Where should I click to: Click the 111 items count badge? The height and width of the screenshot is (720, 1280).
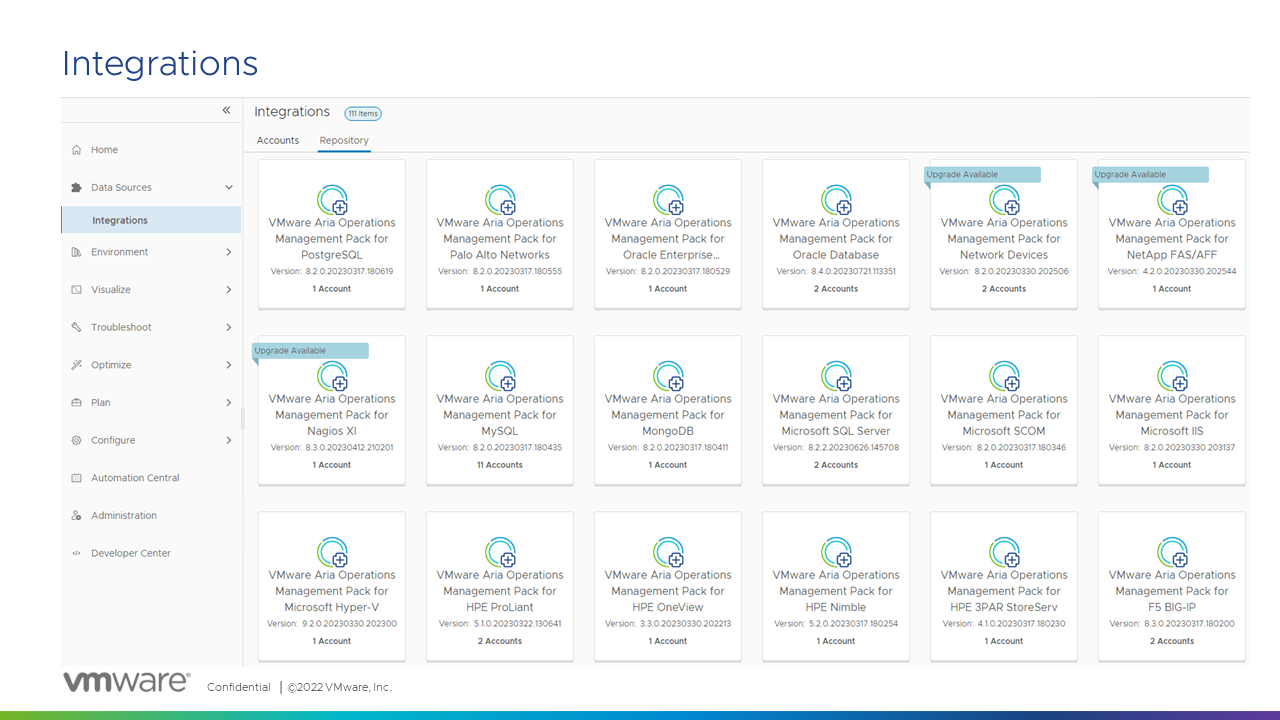point(363,114)
